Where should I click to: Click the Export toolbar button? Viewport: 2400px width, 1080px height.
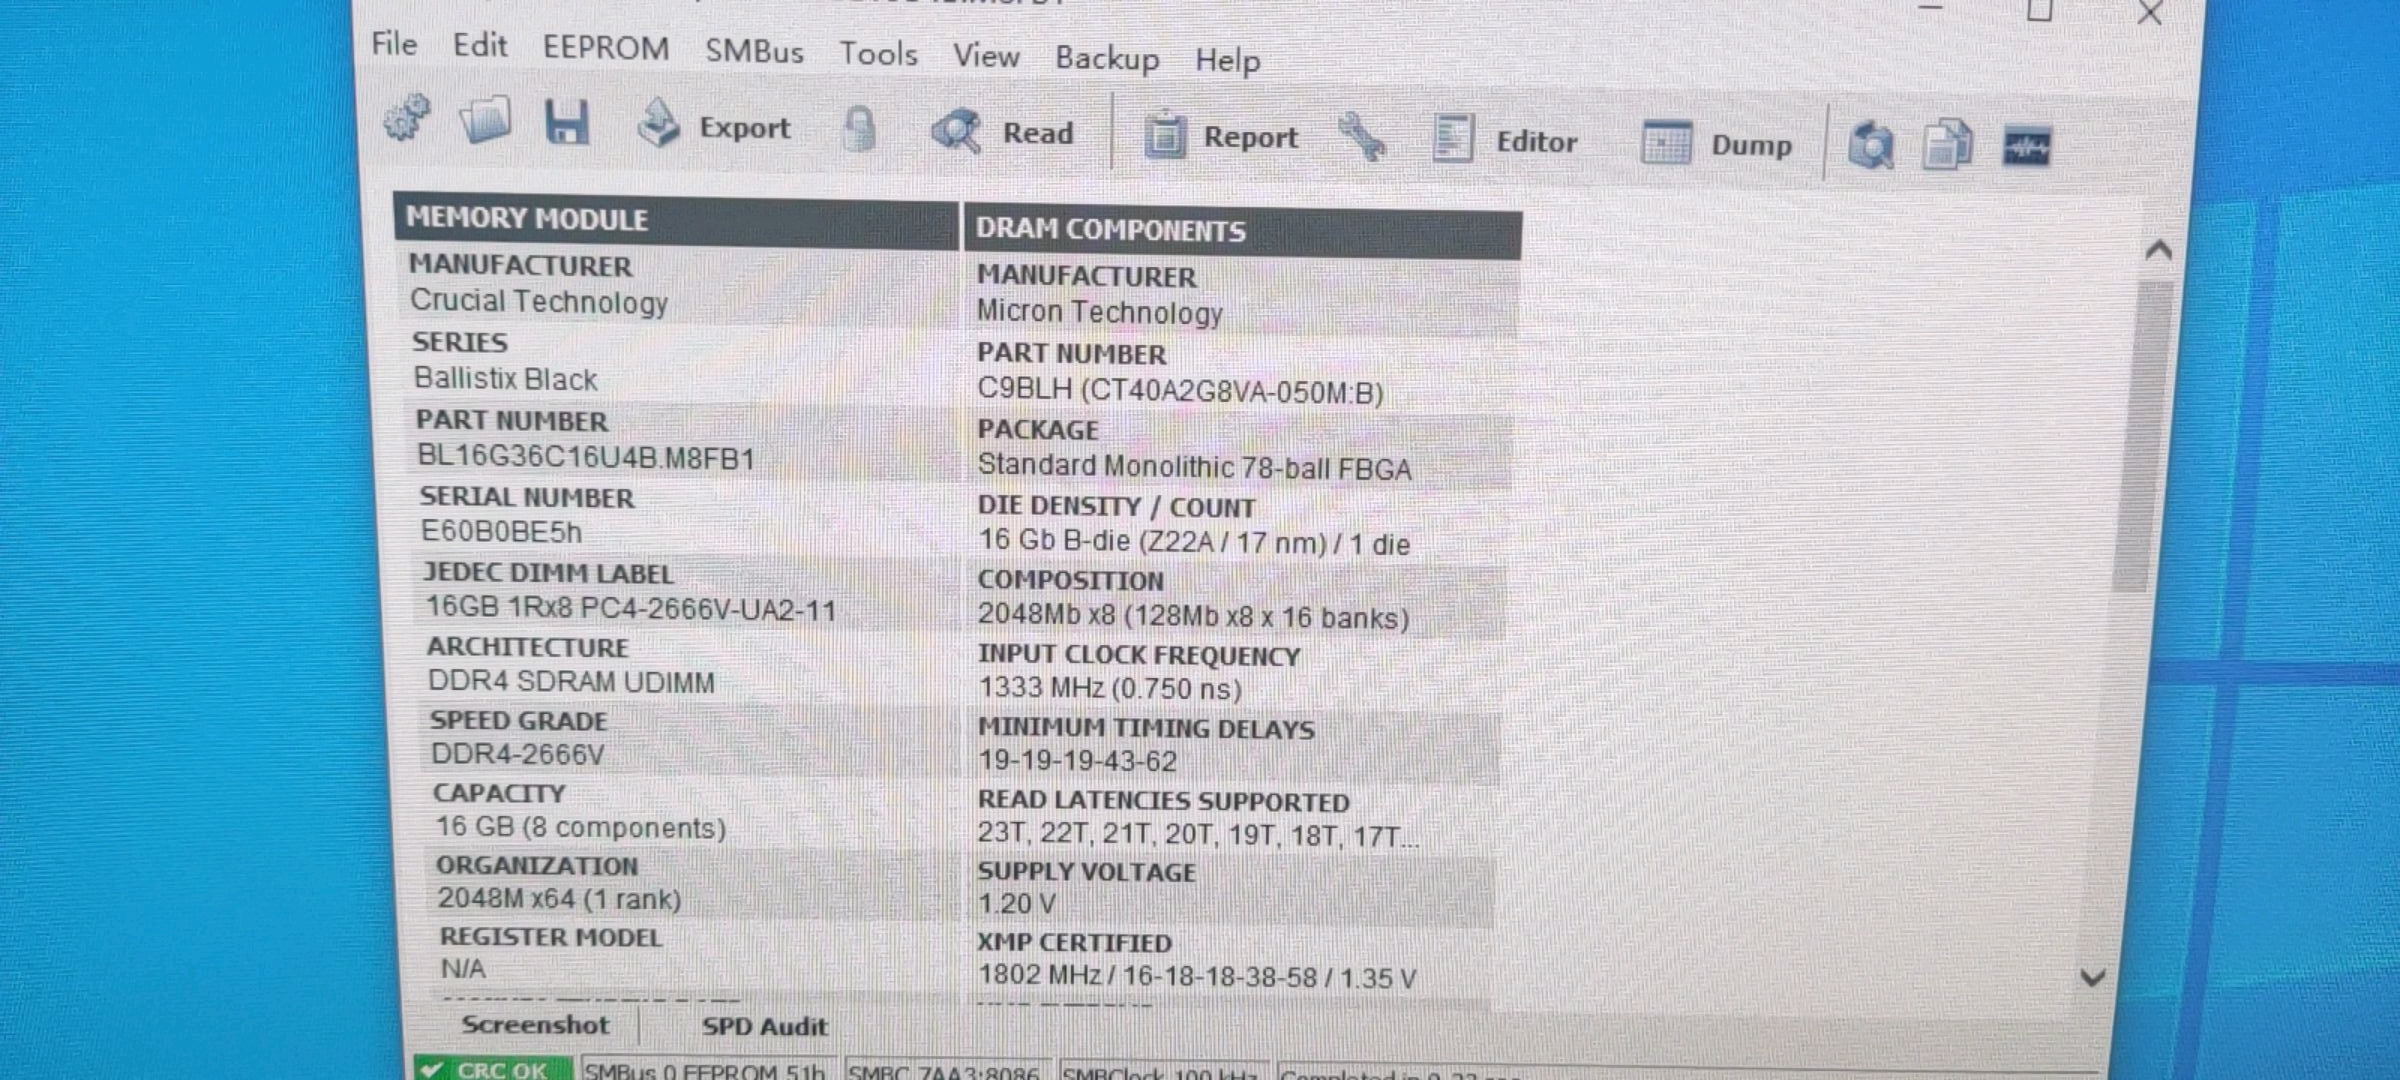coord(714,127)
